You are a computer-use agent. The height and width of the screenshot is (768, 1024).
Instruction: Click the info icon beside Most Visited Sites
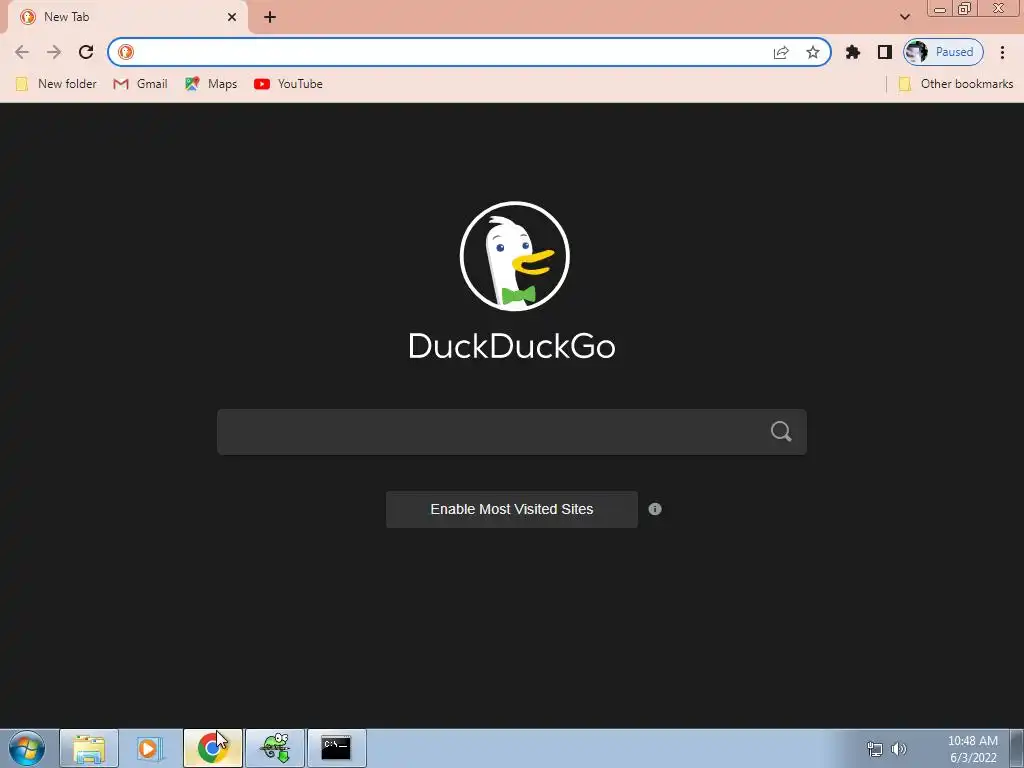click(x=655, y=509)
